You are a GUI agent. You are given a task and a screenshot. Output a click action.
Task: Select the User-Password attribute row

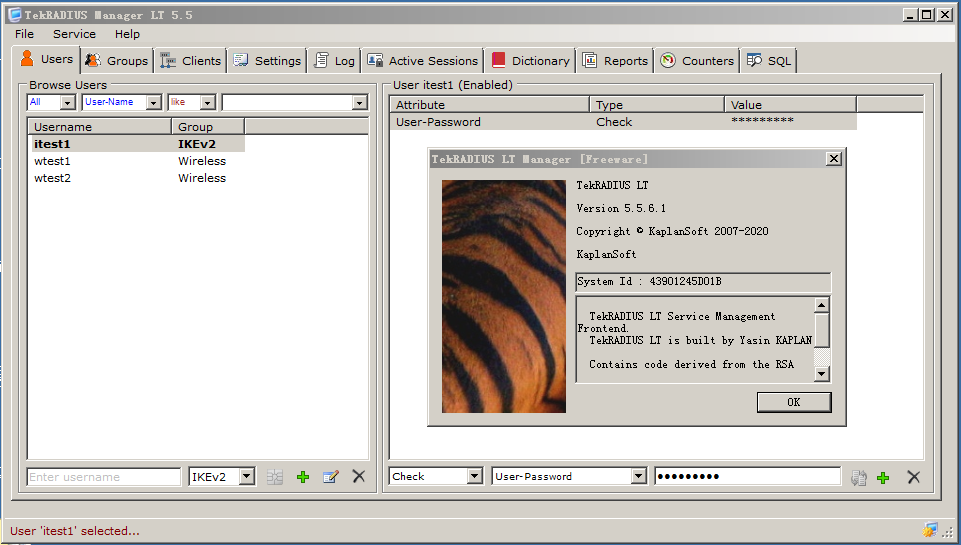coord(623,122)
